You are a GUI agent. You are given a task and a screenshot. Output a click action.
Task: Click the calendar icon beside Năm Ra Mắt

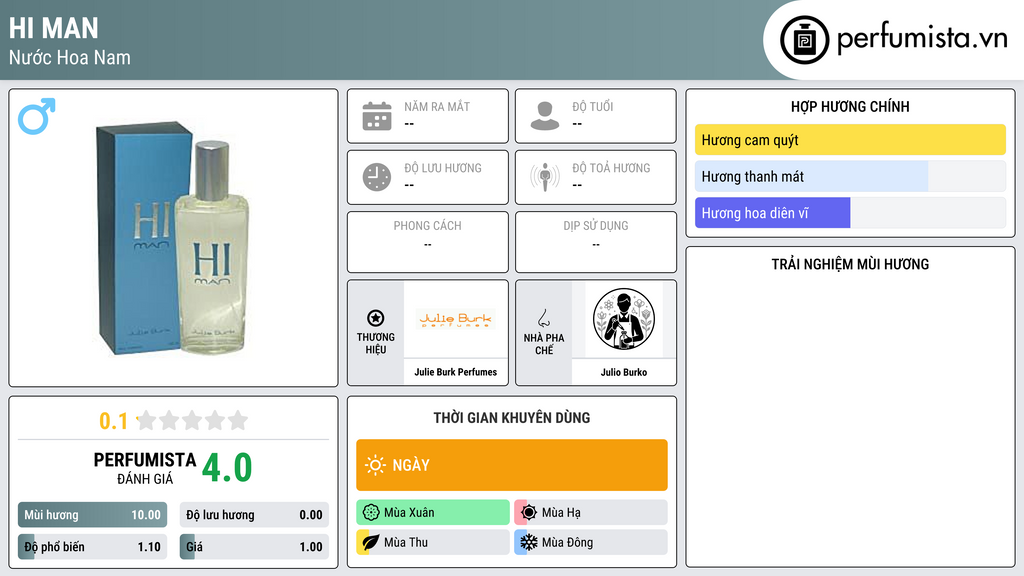377,116
